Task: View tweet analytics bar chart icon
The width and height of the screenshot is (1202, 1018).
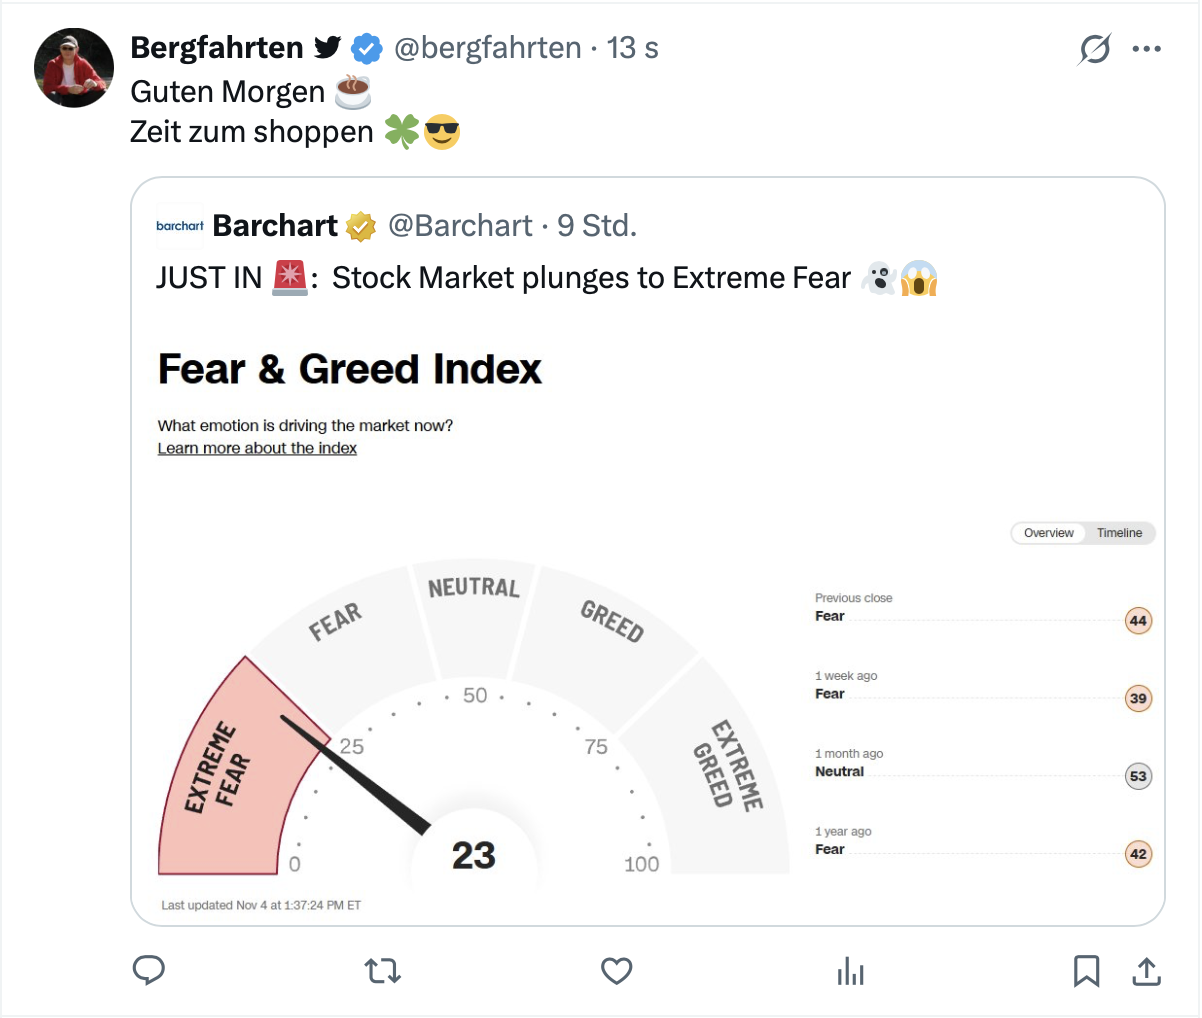Action: click(850, 970)
